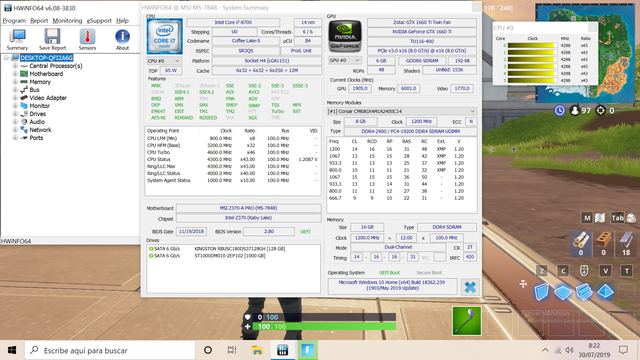The image size is (640, 360).
Task: Open the Sensors thermometer icon
Action: point(87,40)
